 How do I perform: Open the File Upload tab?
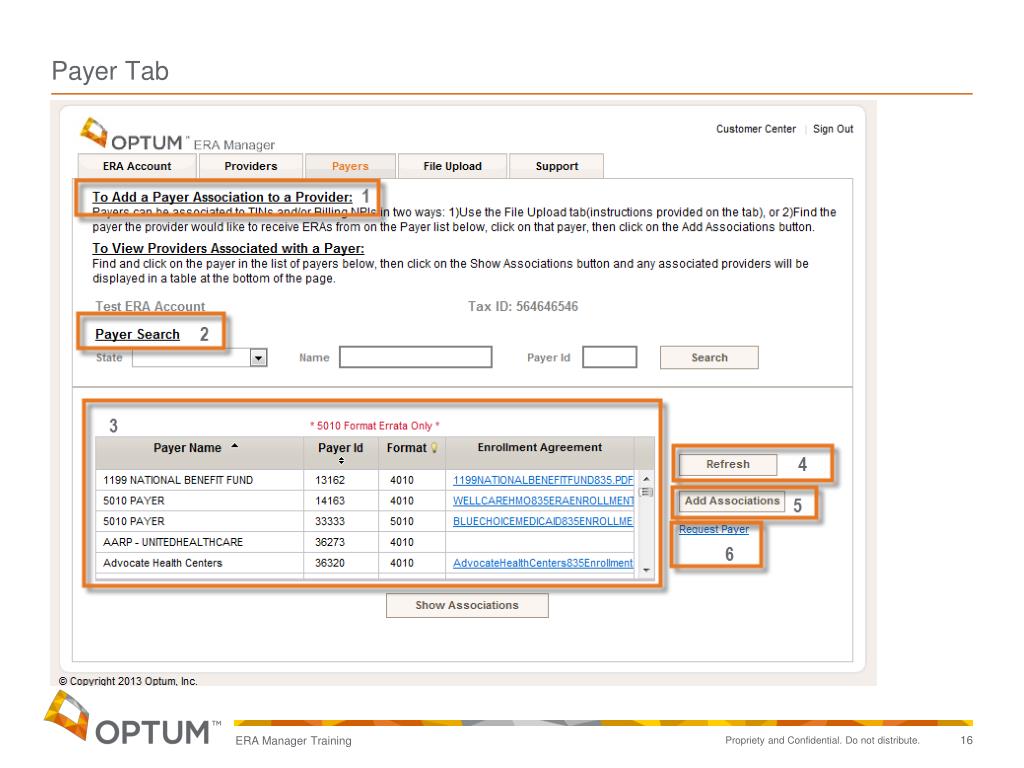tap(452, 166)
